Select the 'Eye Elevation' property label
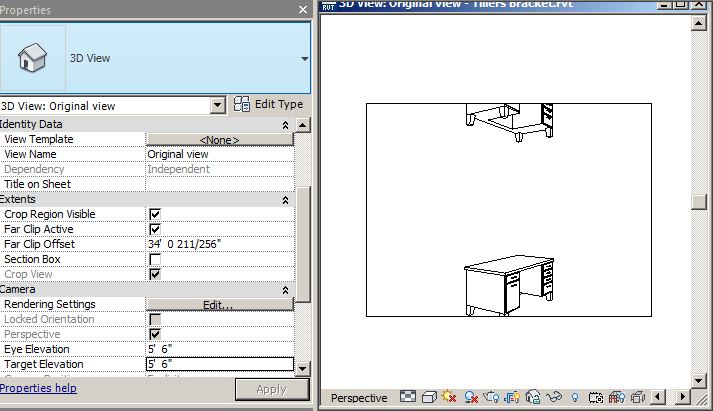The image size is (713, 411). (x=37, y=349)
